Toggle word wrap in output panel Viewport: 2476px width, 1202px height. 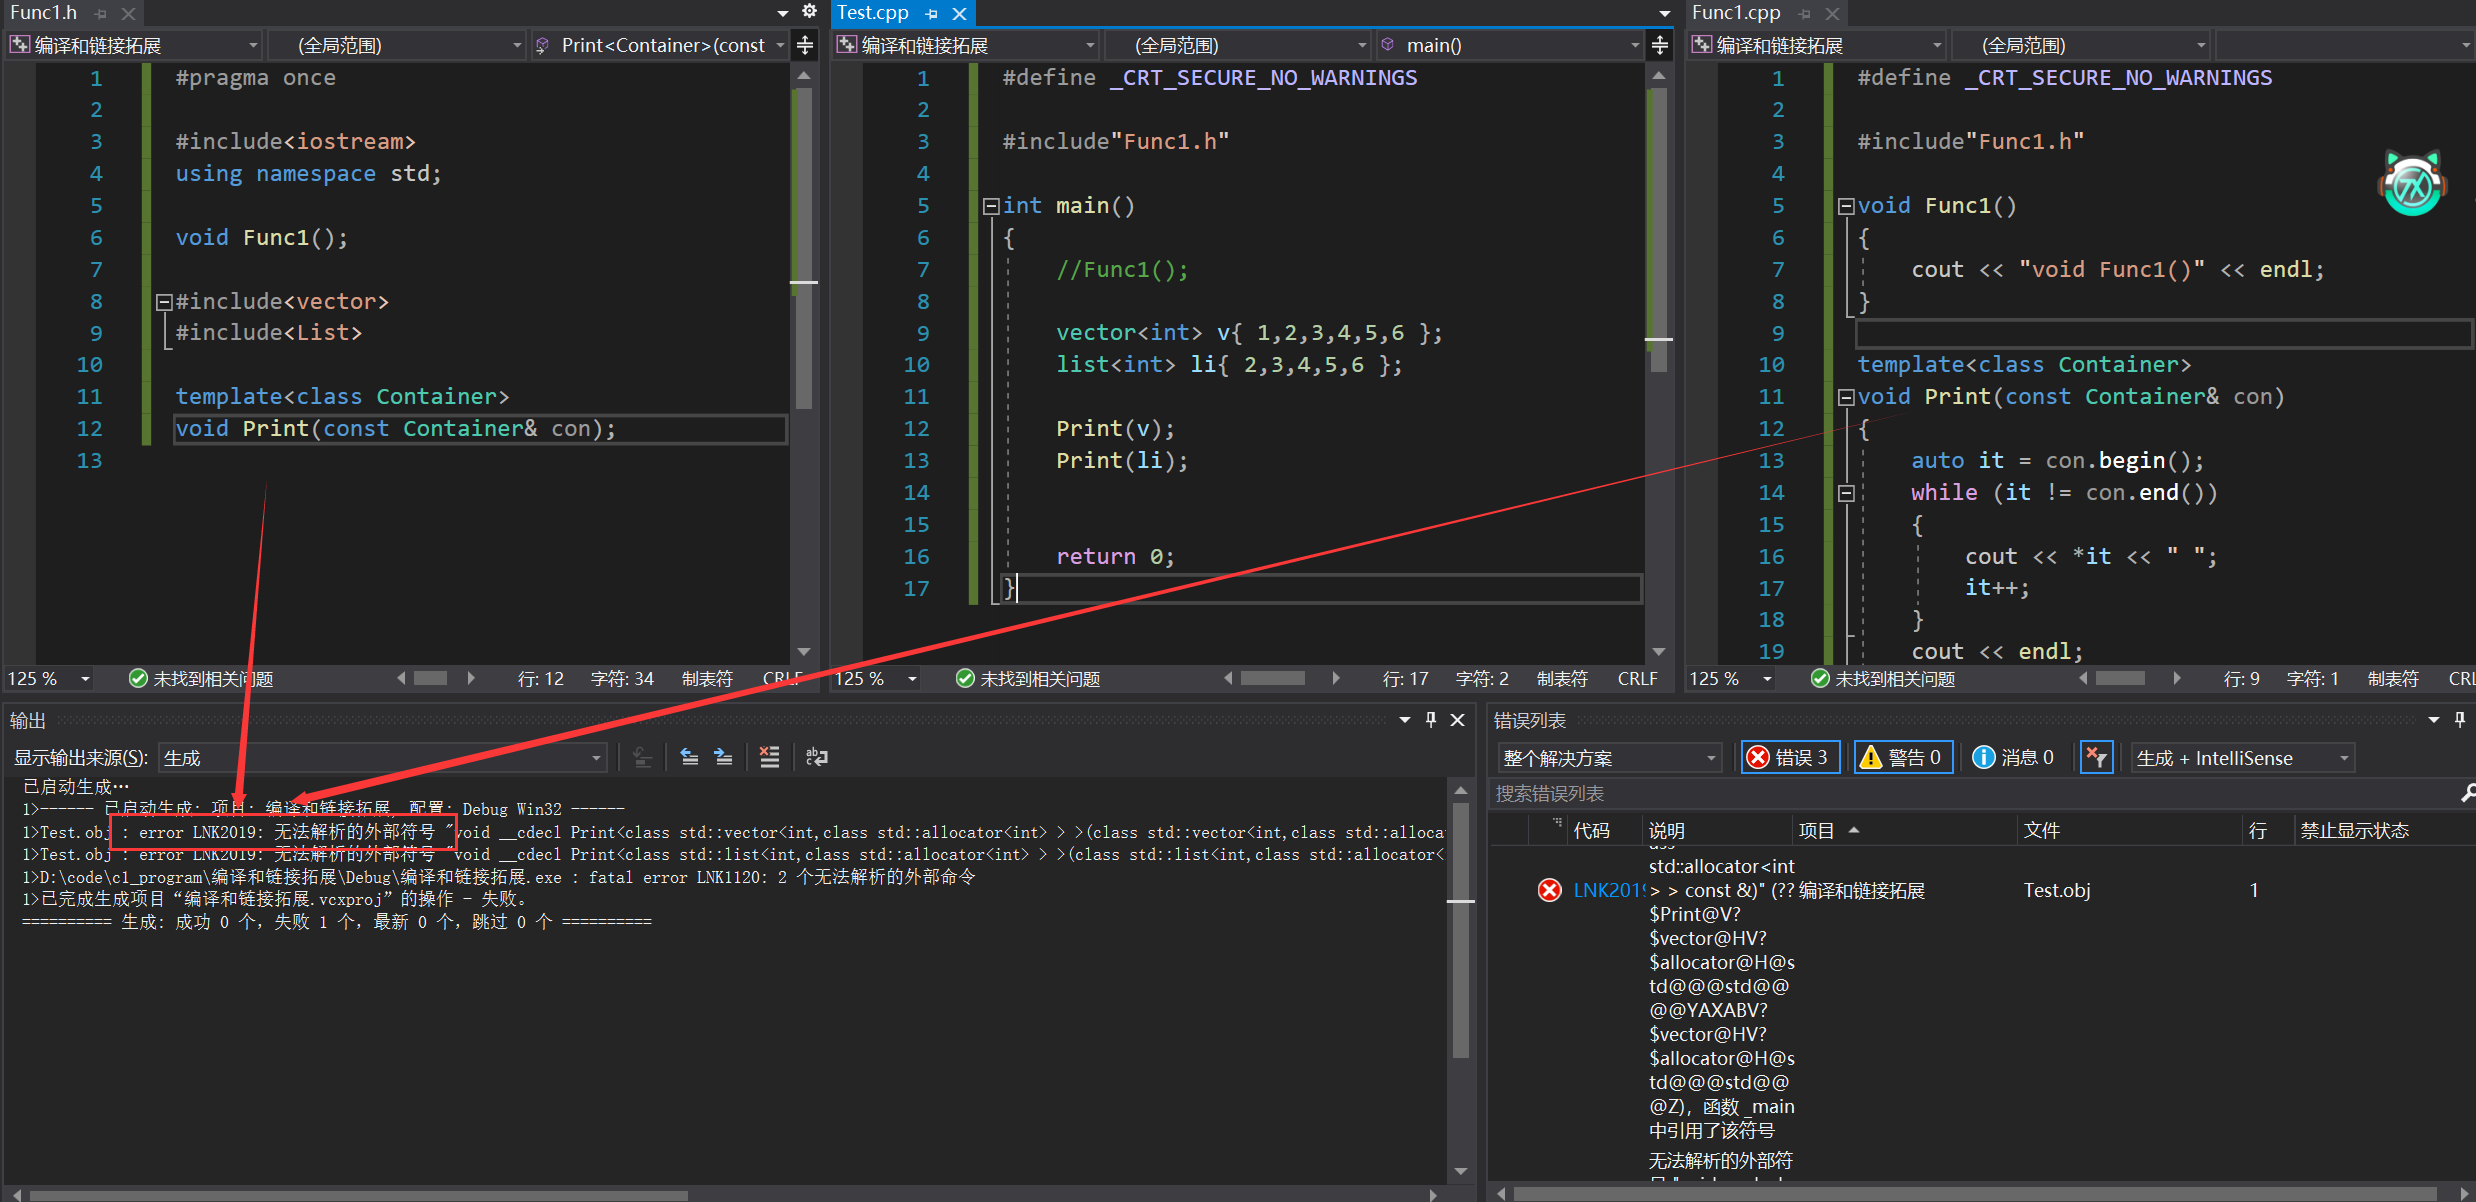817,757
